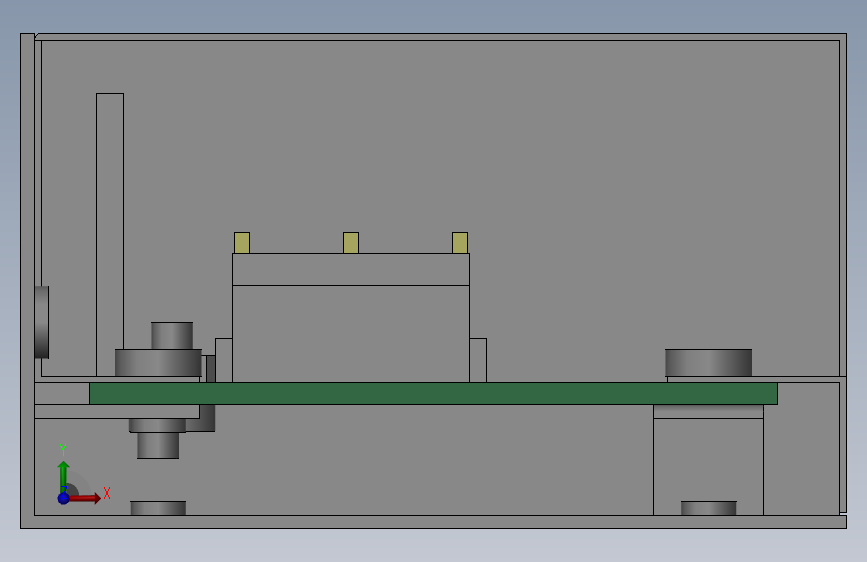Select the green circuit board
This screenshot has width=867, height=562.
click(434, 393)
